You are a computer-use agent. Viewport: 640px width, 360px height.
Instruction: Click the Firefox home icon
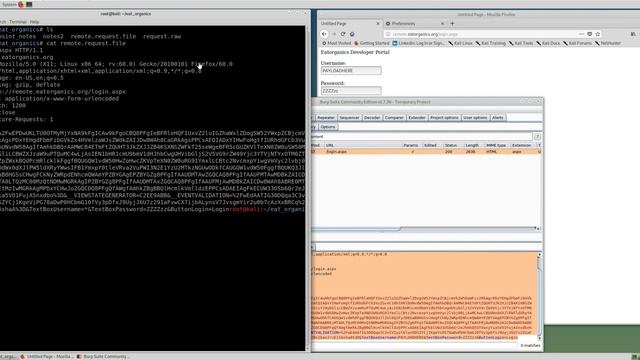[352, 34]
